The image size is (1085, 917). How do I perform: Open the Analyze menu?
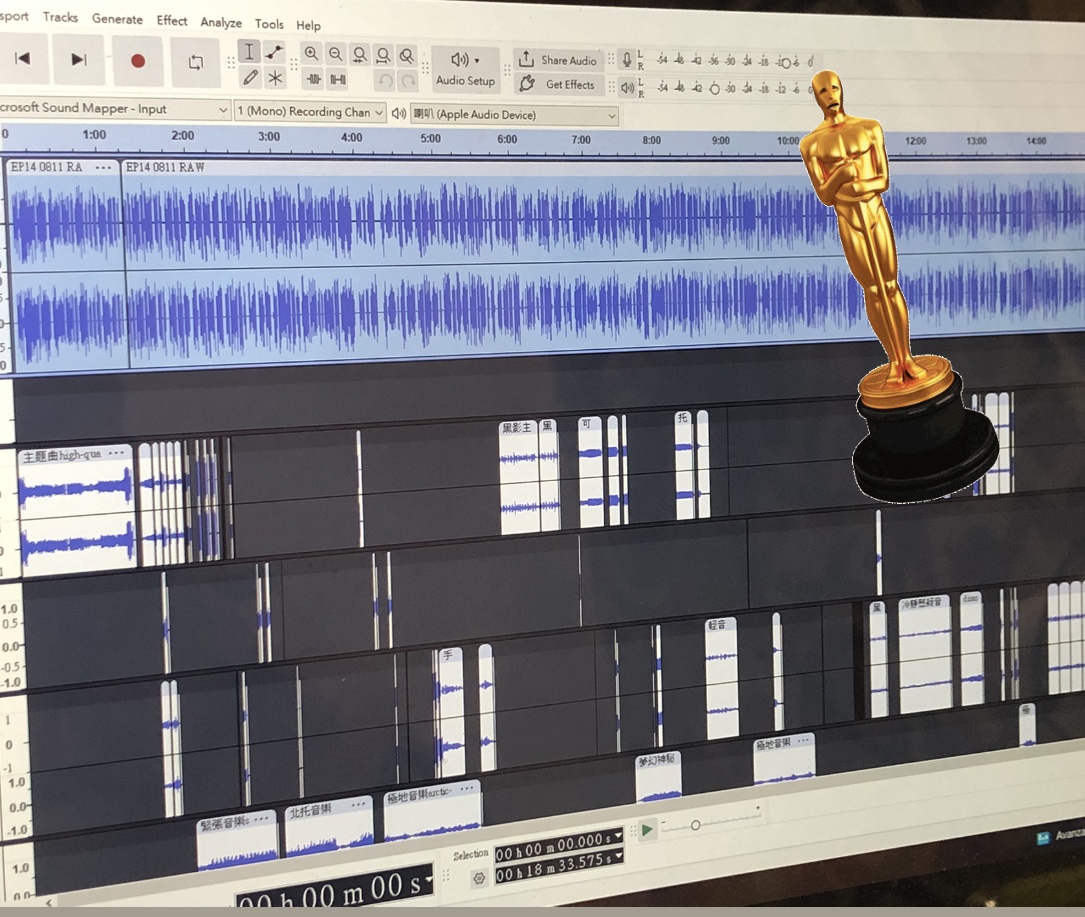click(x=220, y=22)
